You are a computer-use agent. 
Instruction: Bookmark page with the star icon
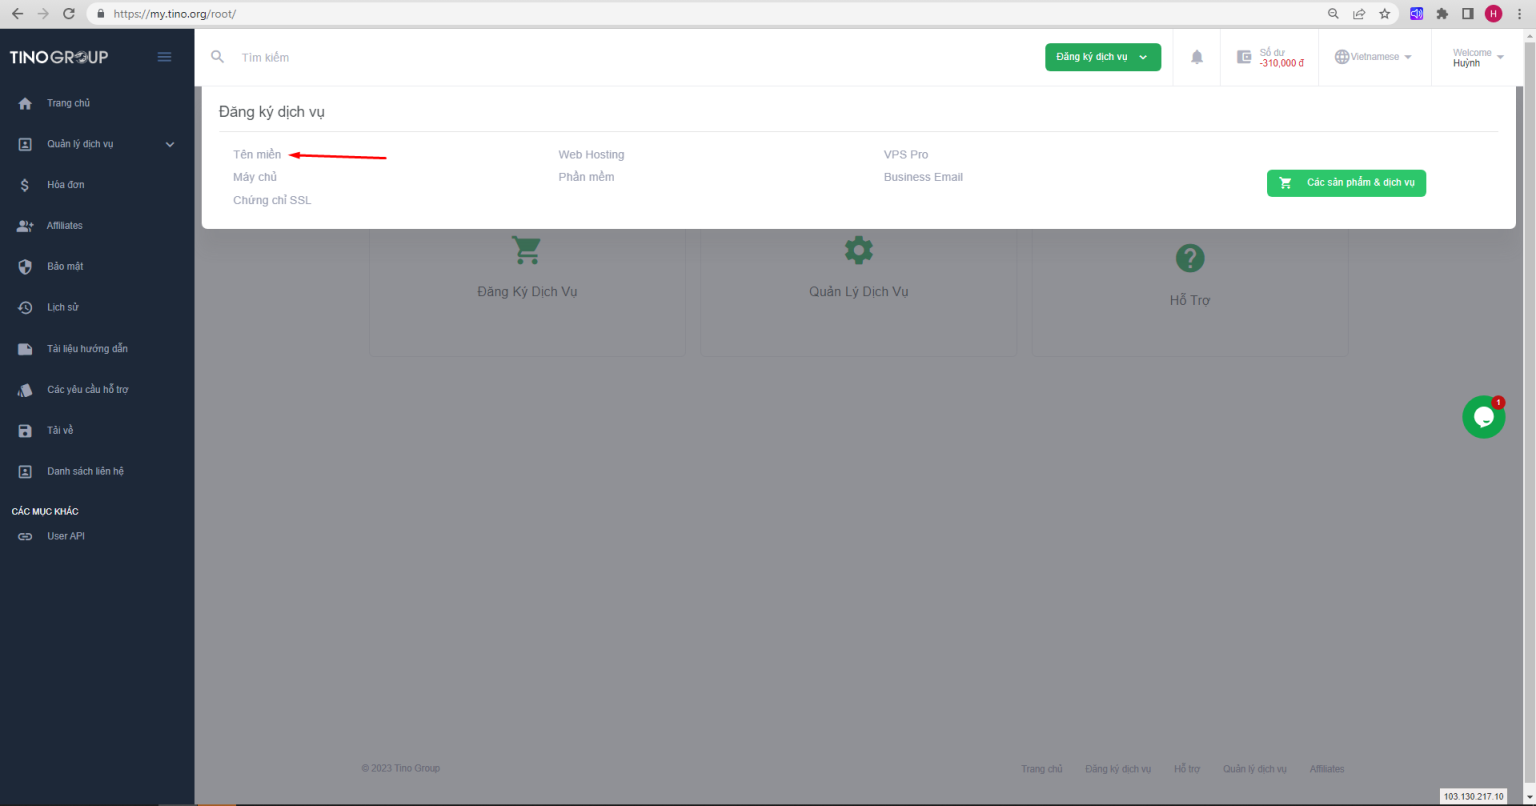click(x=1385, y=14)
